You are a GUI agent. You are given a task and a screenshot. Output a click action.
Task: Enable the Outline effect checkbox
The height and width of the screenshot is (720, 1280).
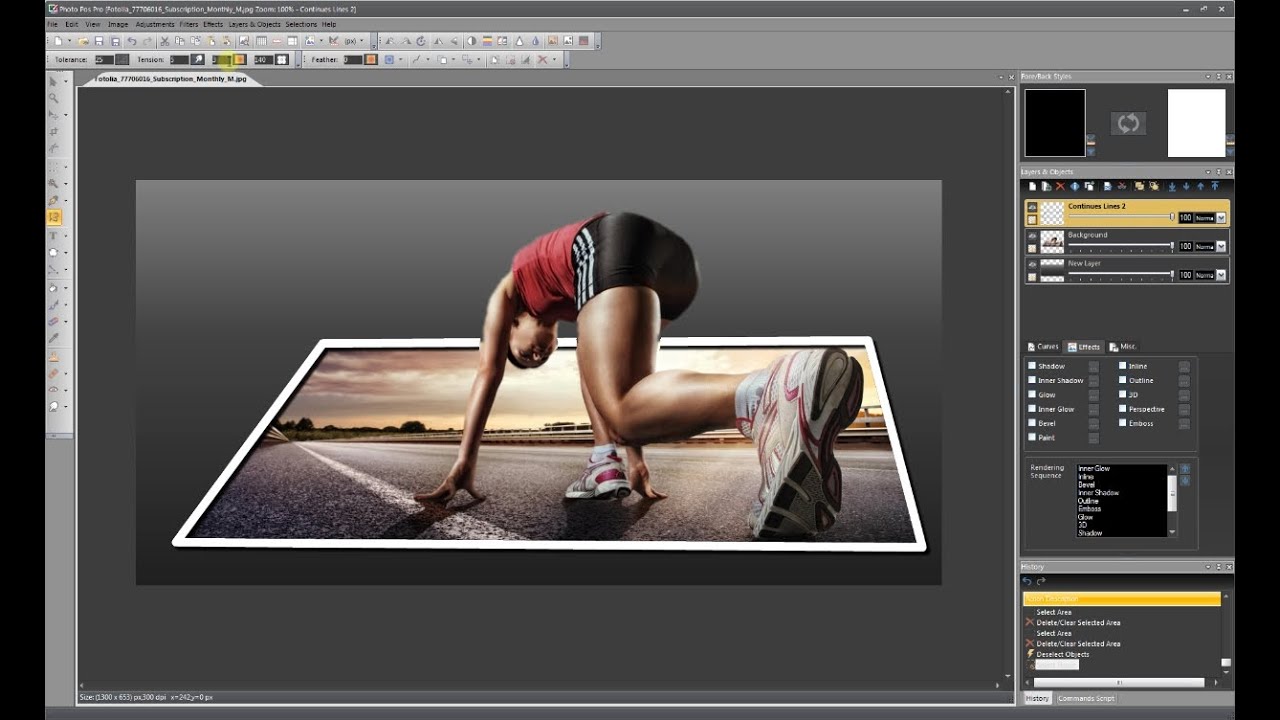tap(1123, 380)
